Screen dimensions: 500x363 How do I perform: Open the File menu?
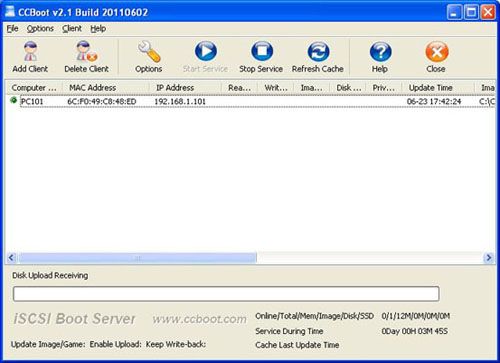(x=12, y=29)
